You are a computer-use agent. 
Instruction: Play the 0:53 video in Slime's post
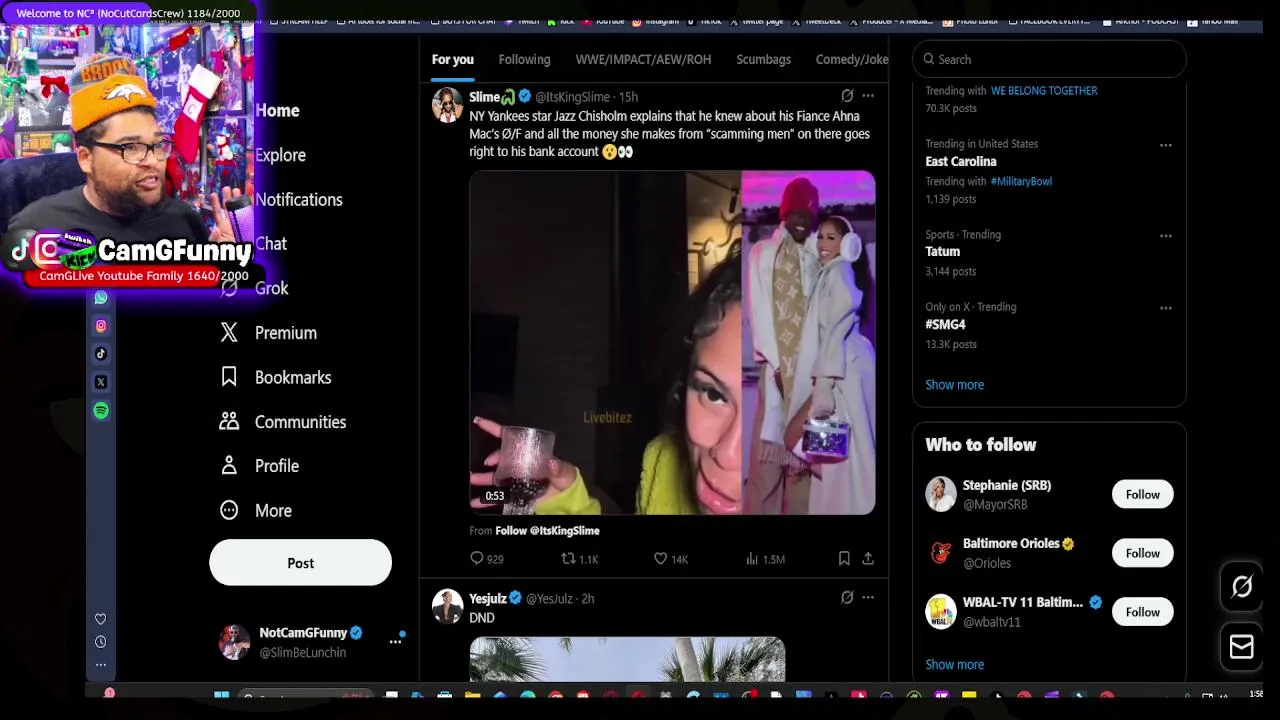672,342
